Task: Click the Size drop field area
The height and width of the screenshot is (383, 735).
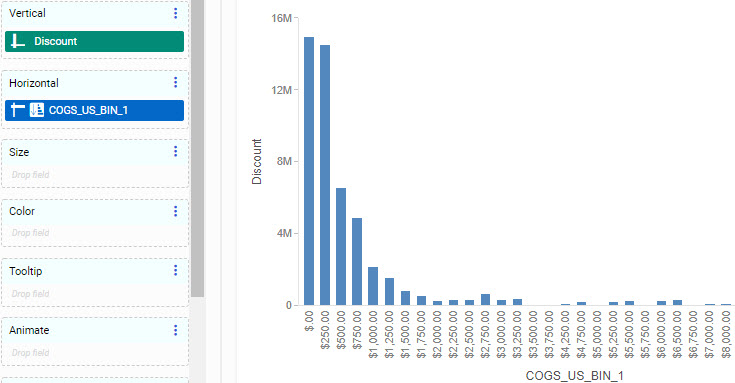Action: pos(95,175)
